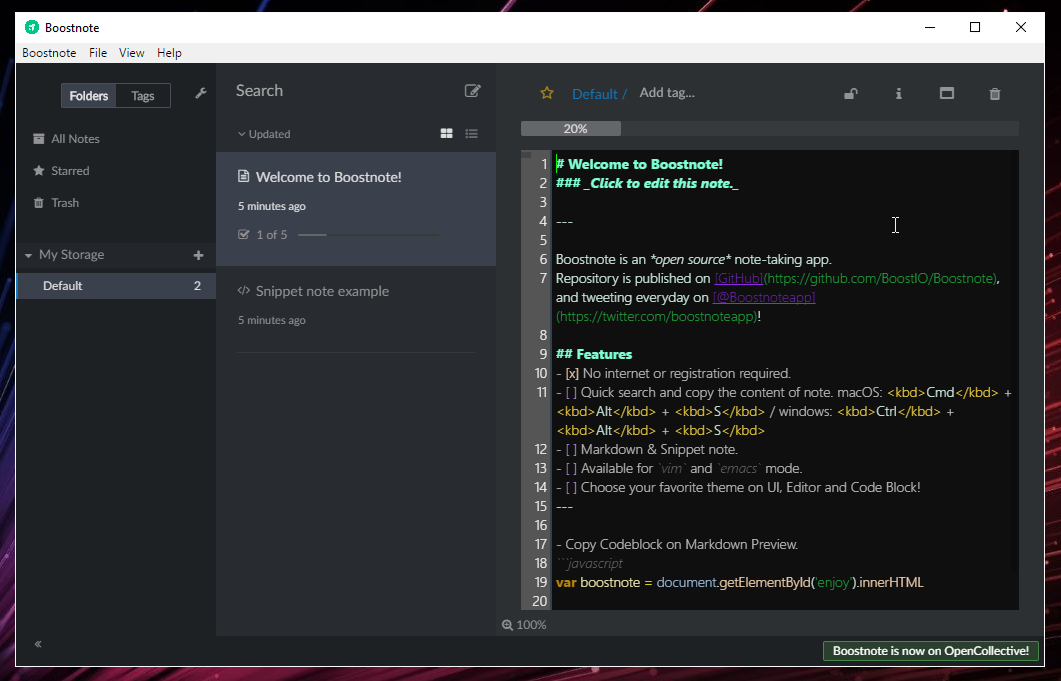The height and width of the screenshot is (681, 1061).
Task: Click the trash can icon beside Trash
Action: coord(39,202)
